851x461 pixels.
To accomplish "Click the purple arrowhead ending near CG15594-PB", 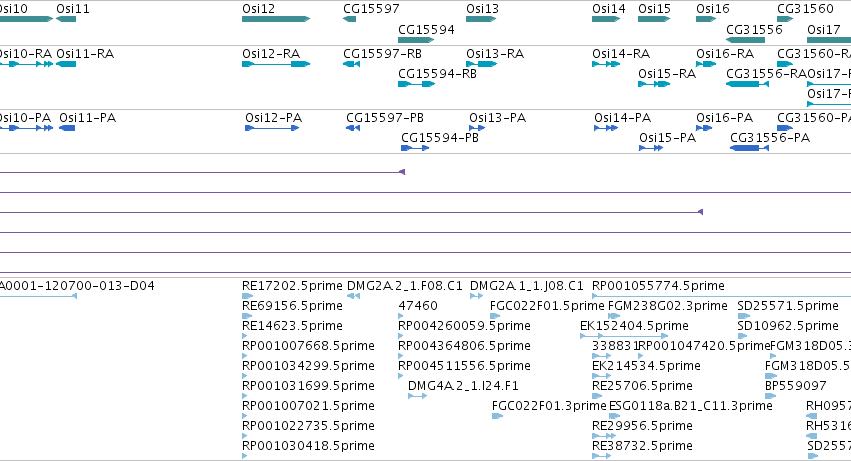I will pos(402,172).
